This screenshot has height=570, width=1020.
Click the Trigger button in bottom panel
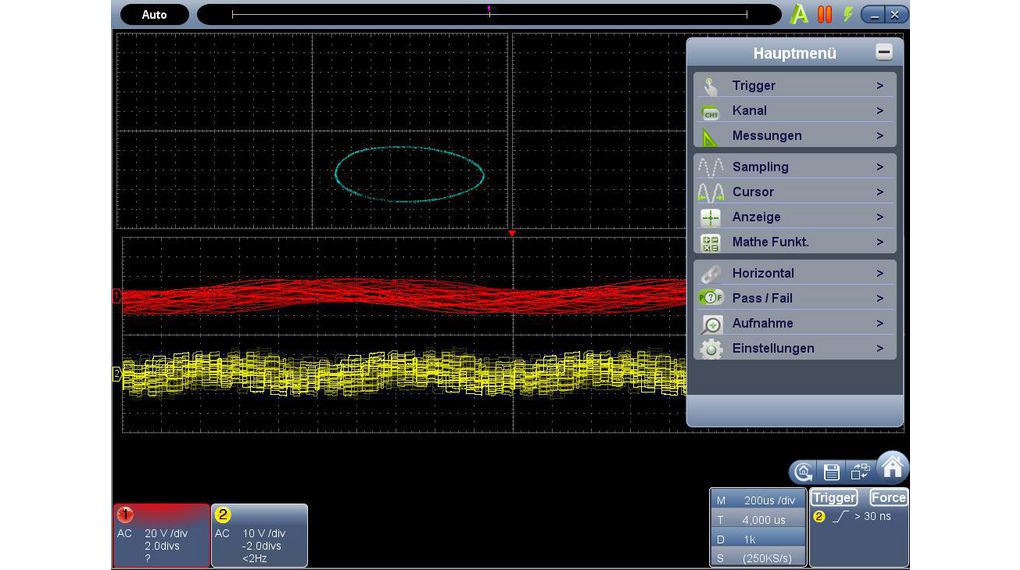(x=834, y=498)
